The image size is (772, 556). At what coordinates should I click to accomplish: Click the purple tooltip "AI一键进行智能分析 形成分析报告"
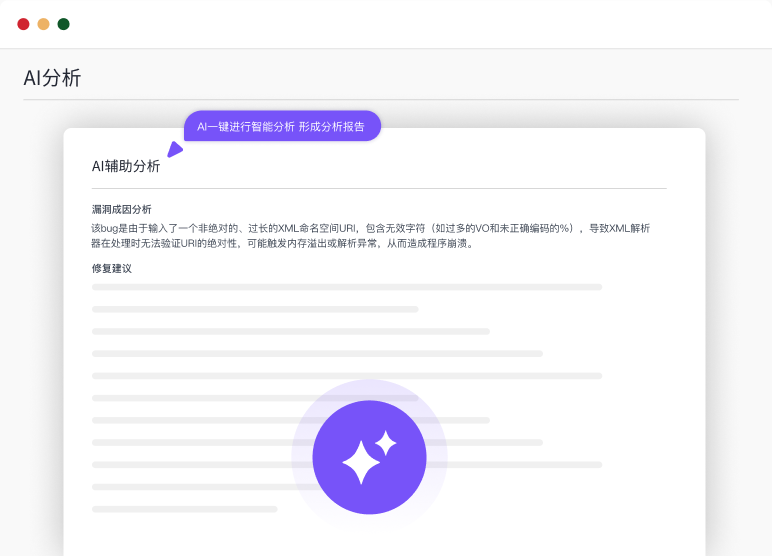tap(282, 126)
